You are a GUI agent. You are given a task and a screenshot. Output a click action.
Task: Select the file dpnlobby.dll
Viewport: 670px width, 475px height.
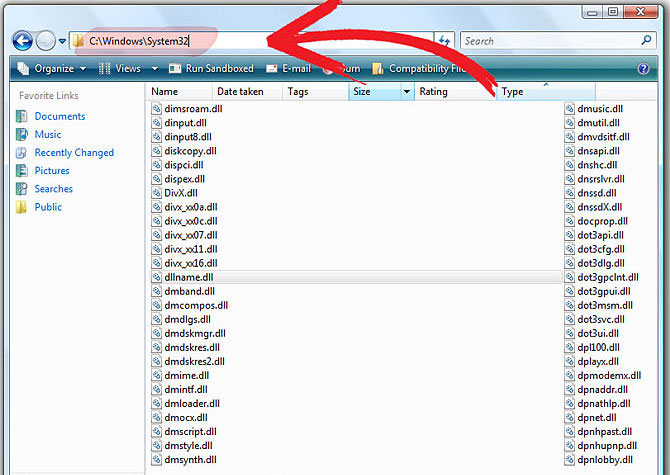coord(605,460)
